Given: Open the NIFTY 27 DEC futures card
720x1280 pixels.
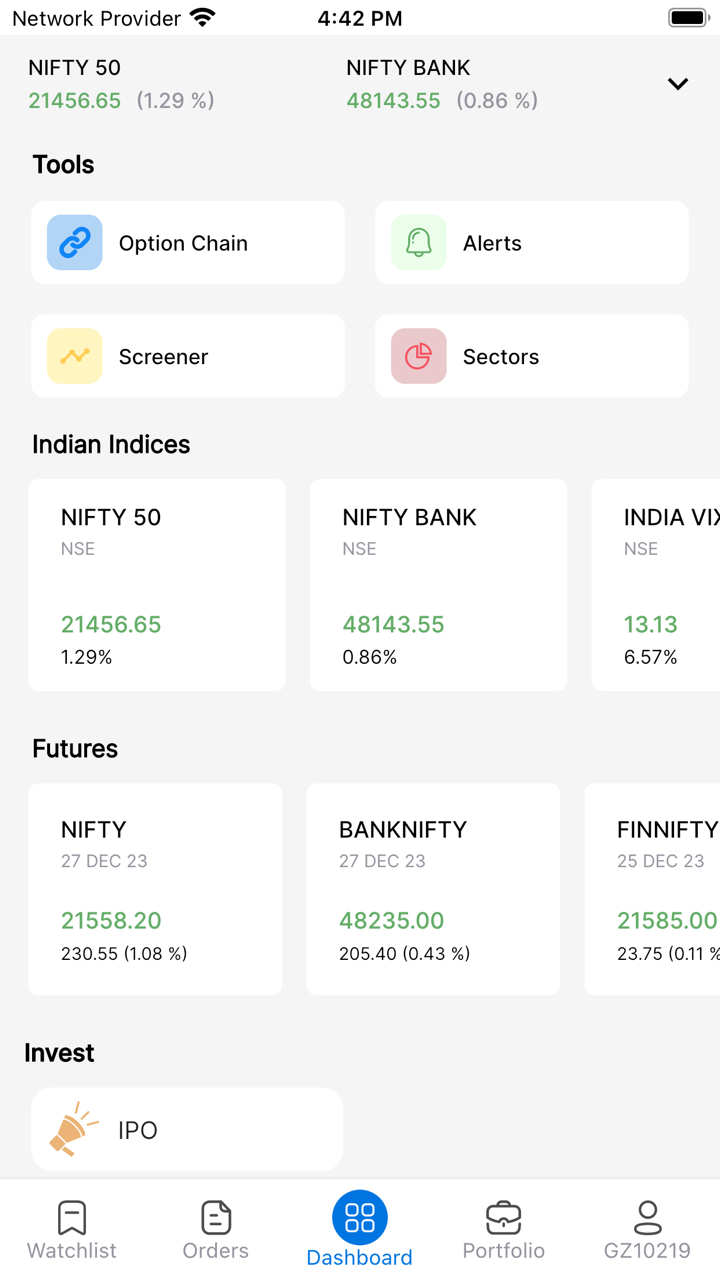Looking at the screenshot, I should click(x=155, y=889).
